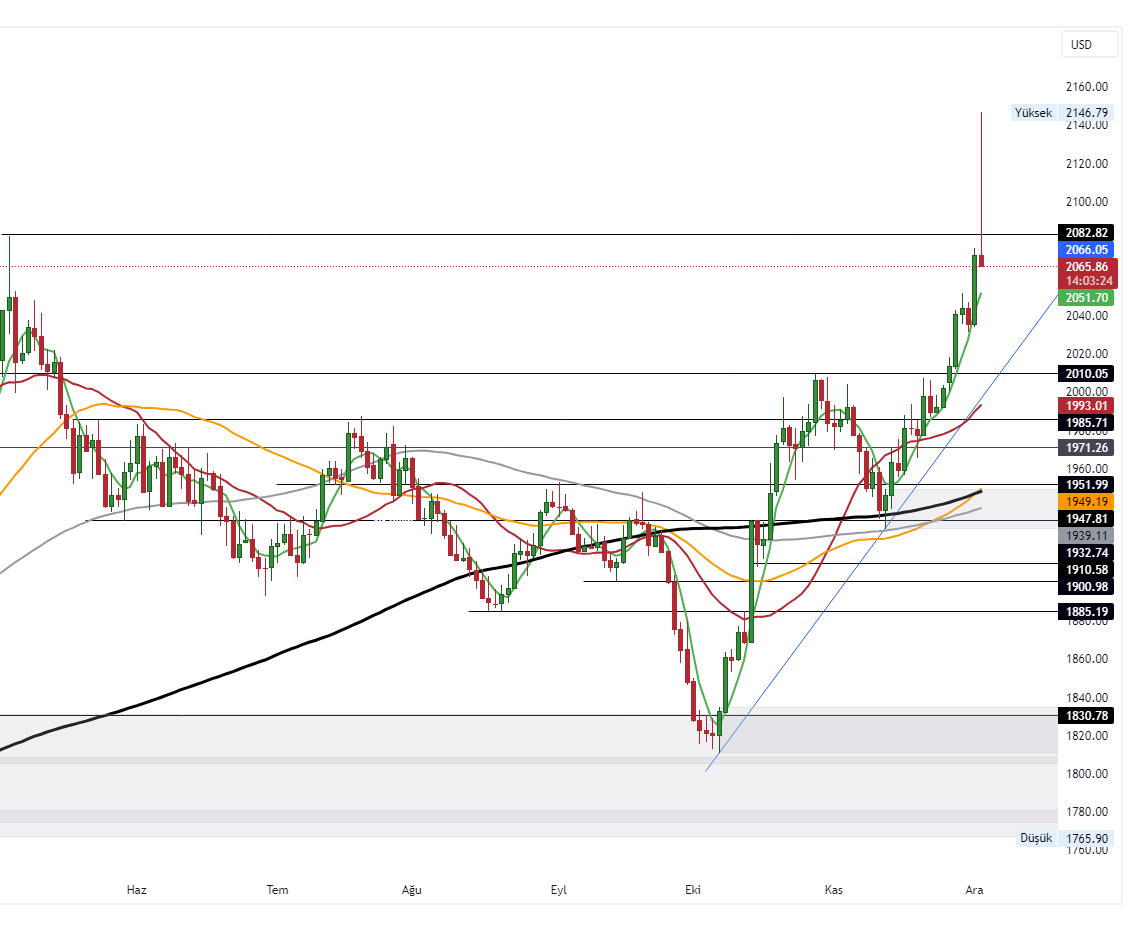Click the grey 1939.11 price label
This screenshot has width=1132, height=939.
pos(1087,536)
